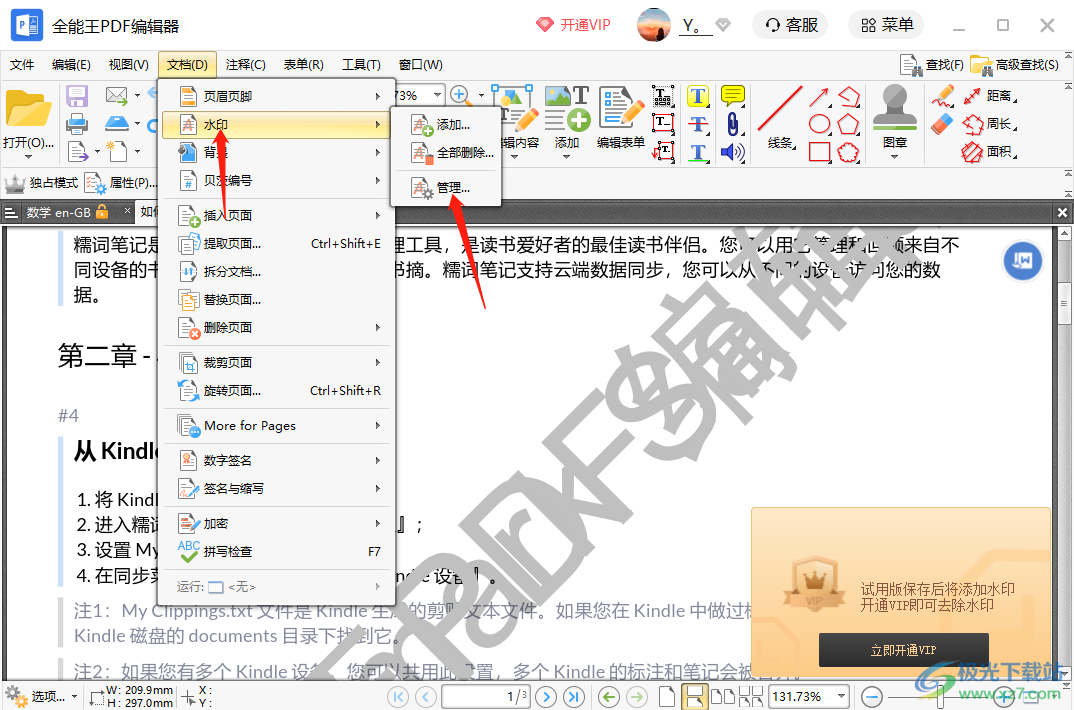This screenshot has height=710, width=1074.
Task: Go to the next page arrow
Action: coord(546,697)
